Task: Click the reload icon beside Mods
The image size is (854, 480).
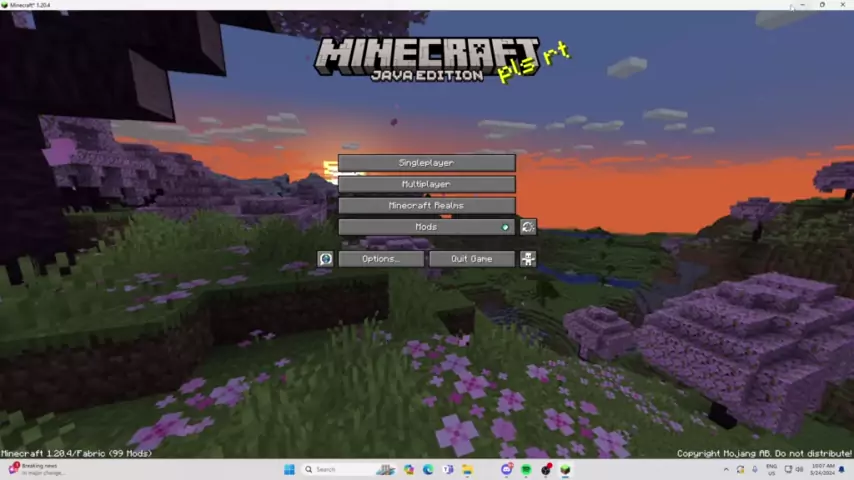Action: click(x=527, y=227)
